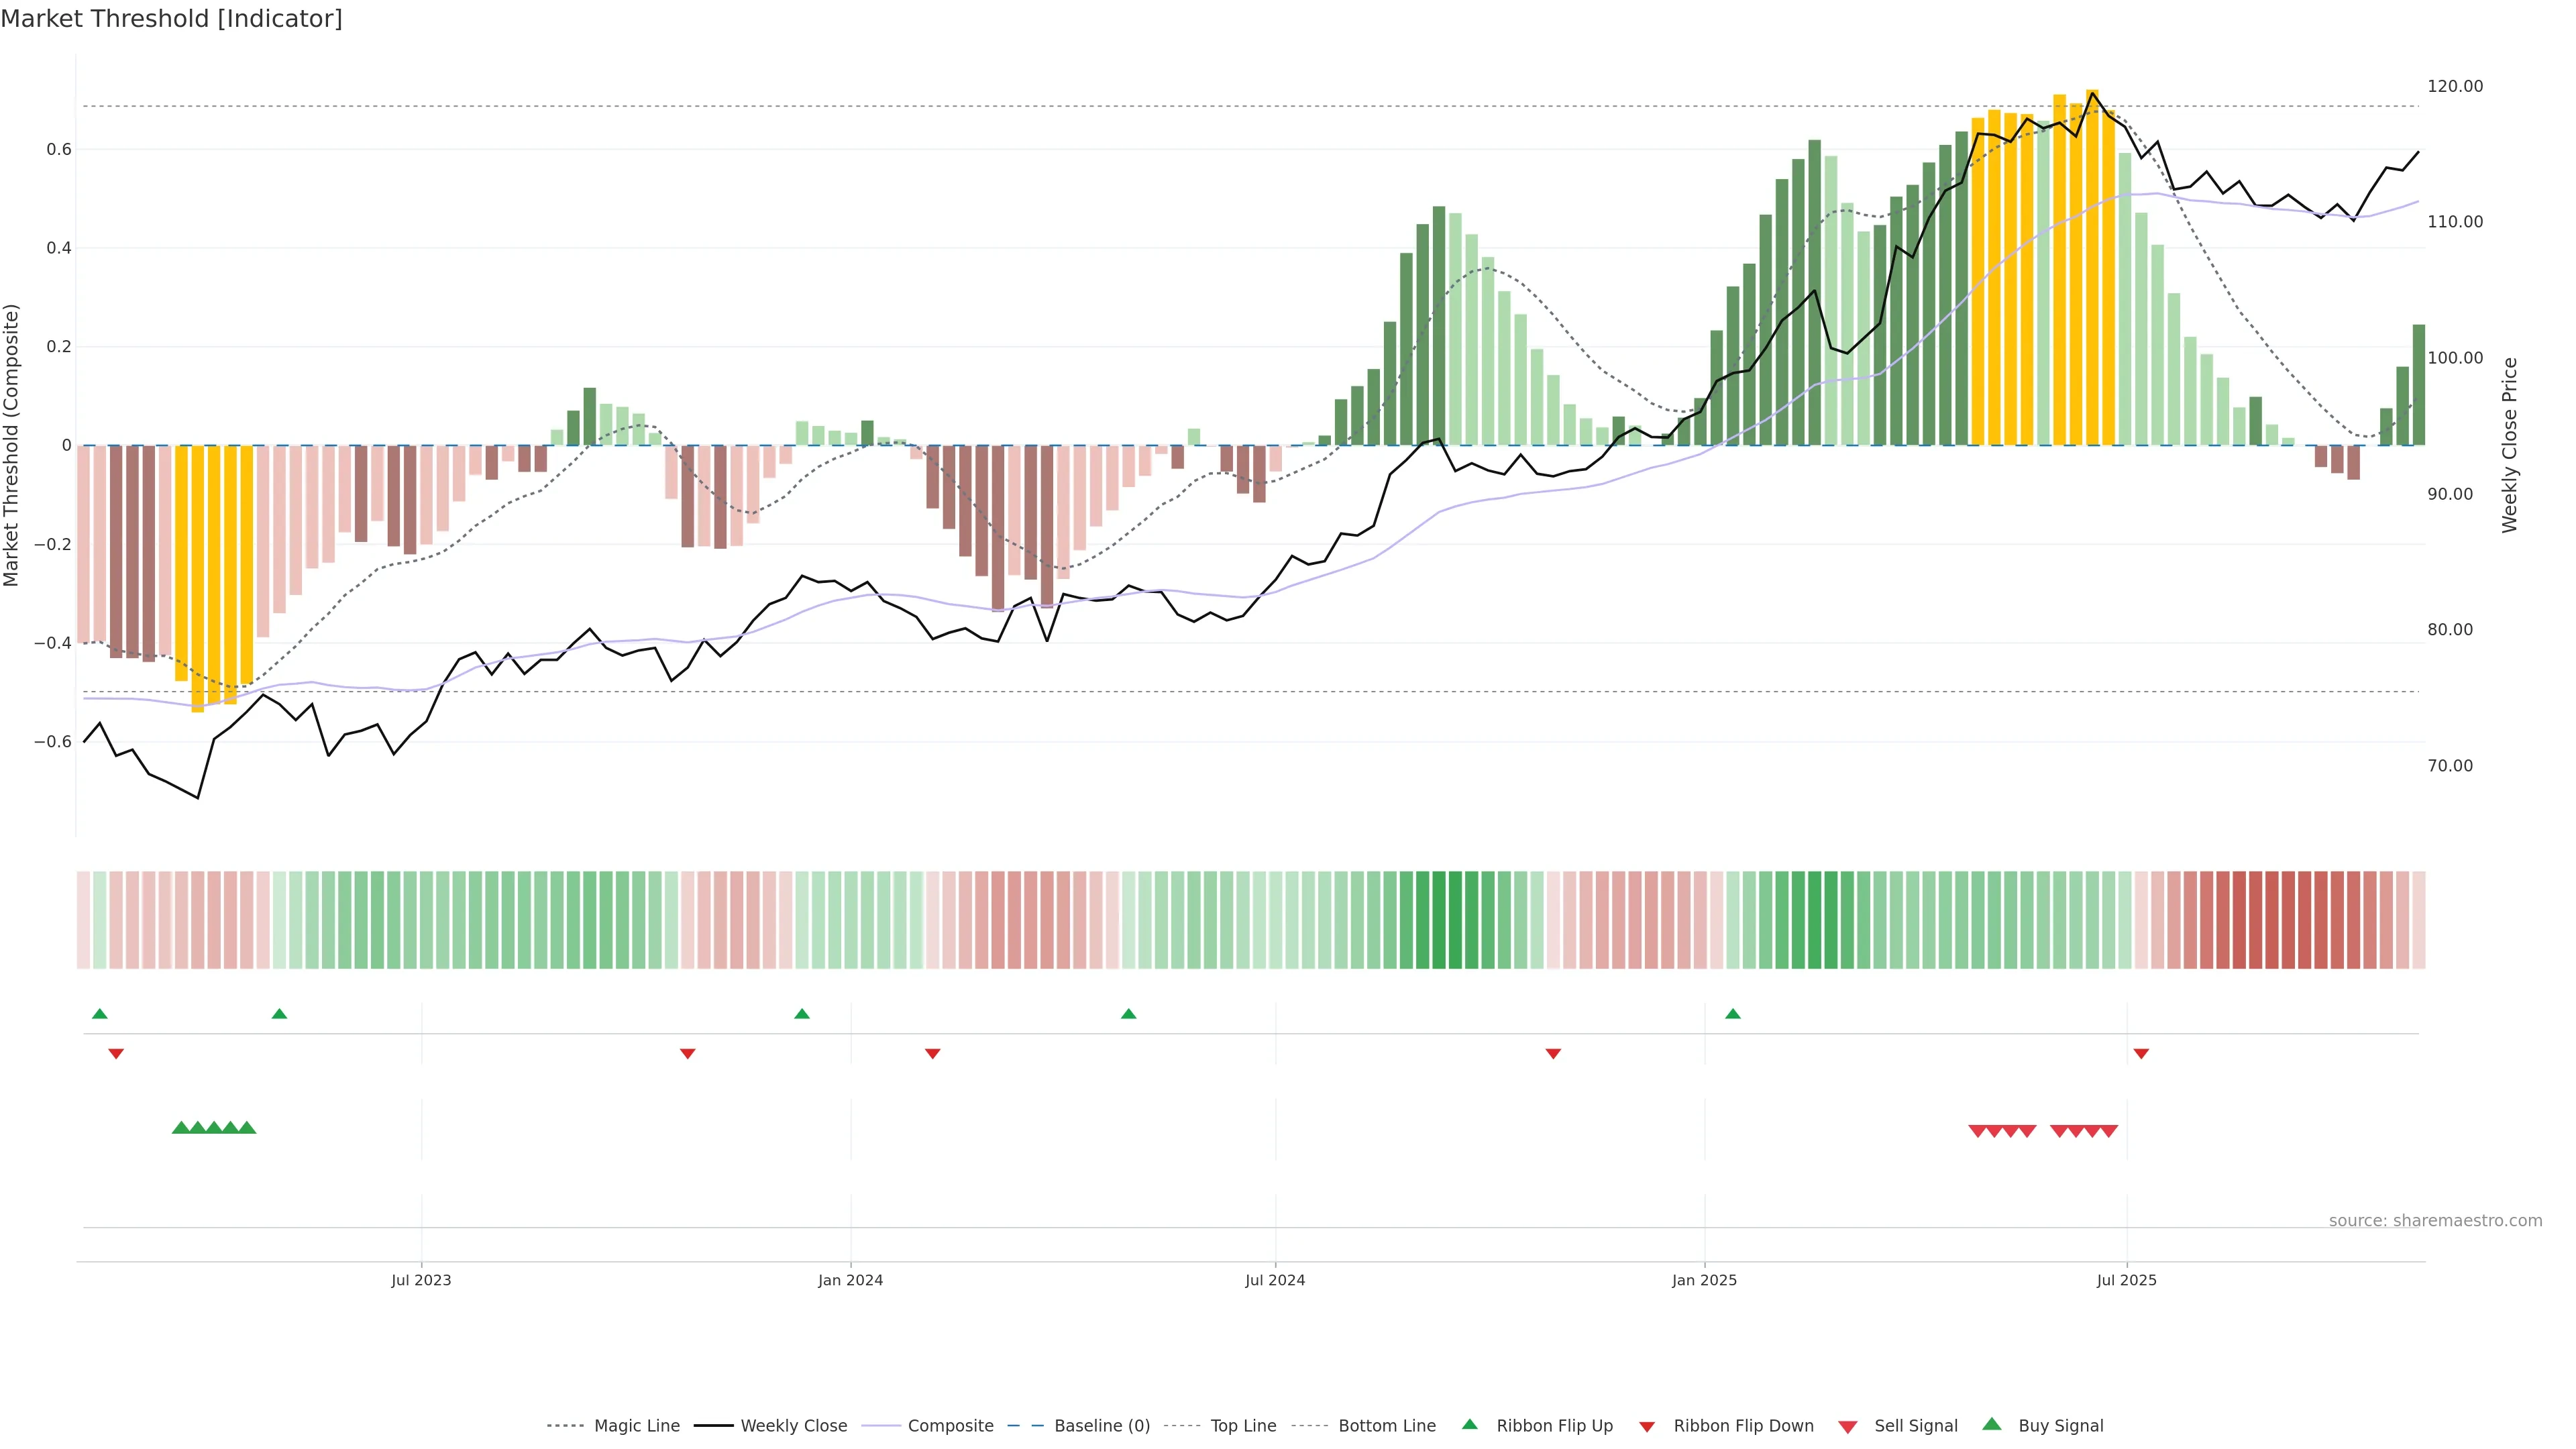The width and height of the screenshot is (2576, 1449).
Task: Click Ribbon Flip Up marker after Jan 2025
Action: tap(1733, 1014)
